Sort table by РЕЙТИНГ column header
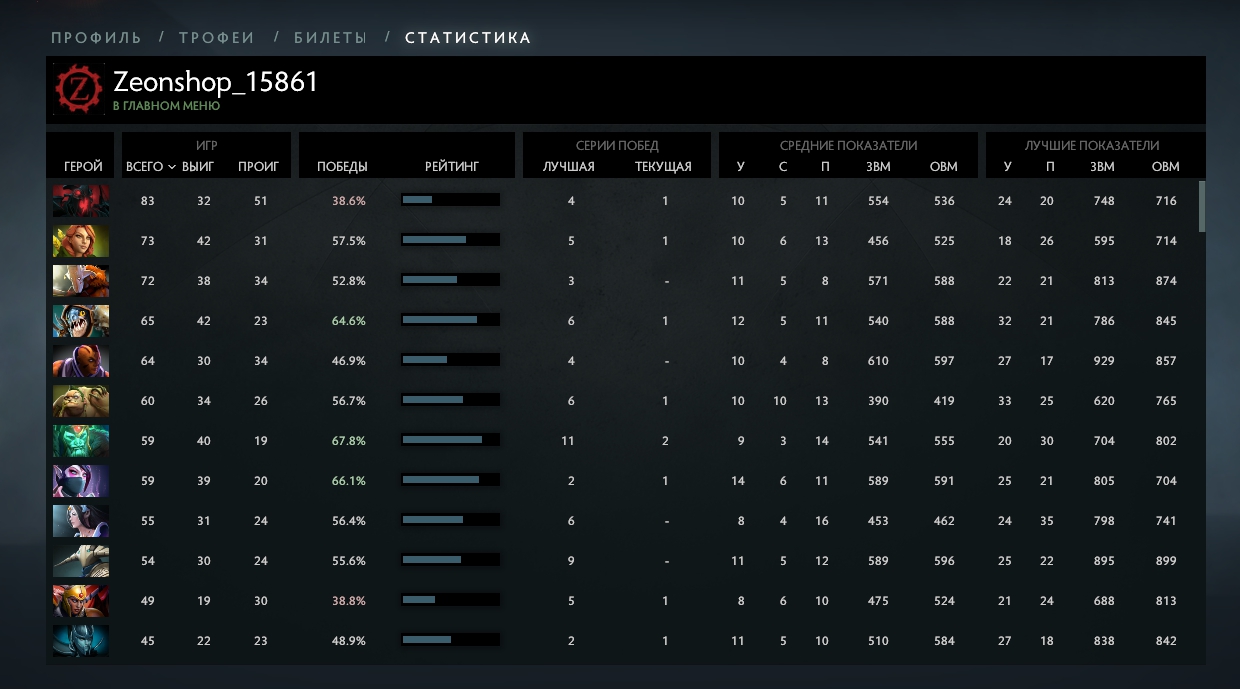The height and width of the screenshot is (689, 1240). (x=452, y=167)
